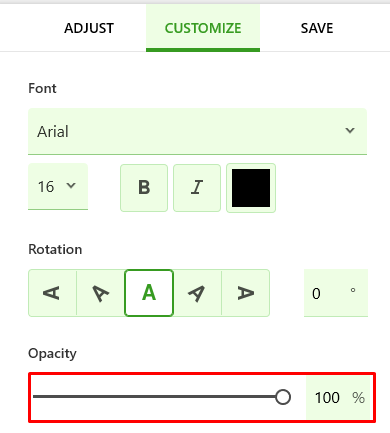Open the Arial font family dropdown
Image resolution: width=390 pixels, height=433 pixels.
pos(197,131)
